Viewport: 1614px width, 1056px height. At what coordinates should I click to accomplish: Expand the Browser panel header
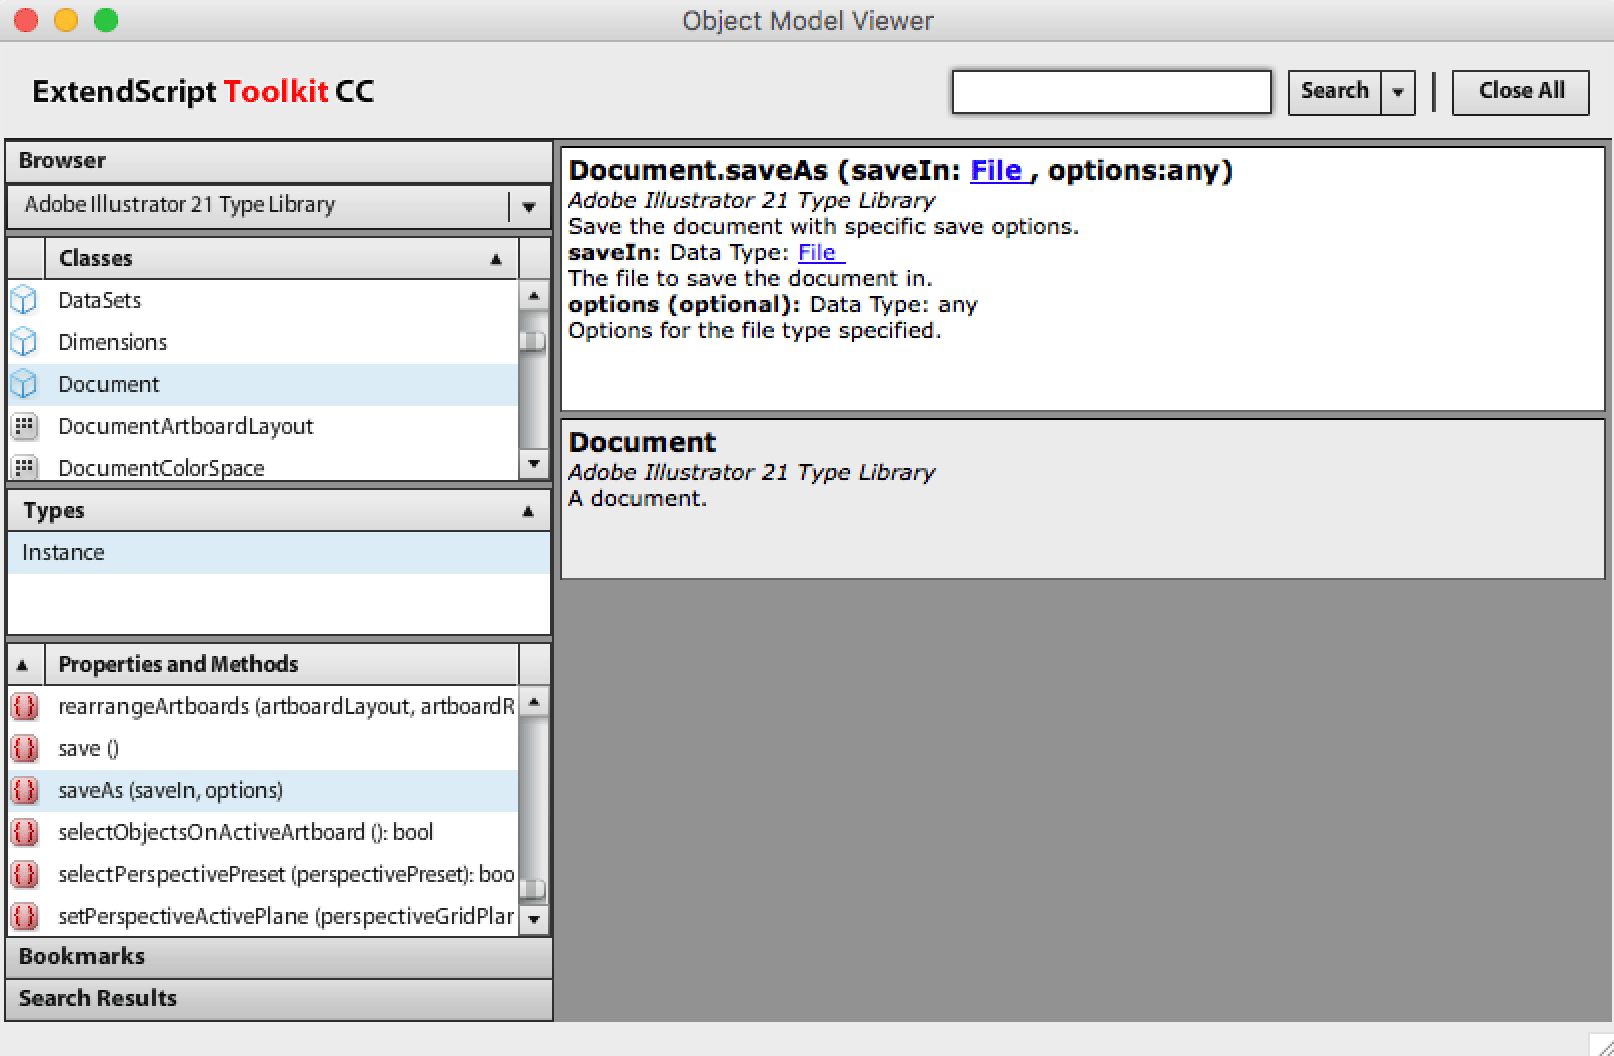[x=279, y=161]
